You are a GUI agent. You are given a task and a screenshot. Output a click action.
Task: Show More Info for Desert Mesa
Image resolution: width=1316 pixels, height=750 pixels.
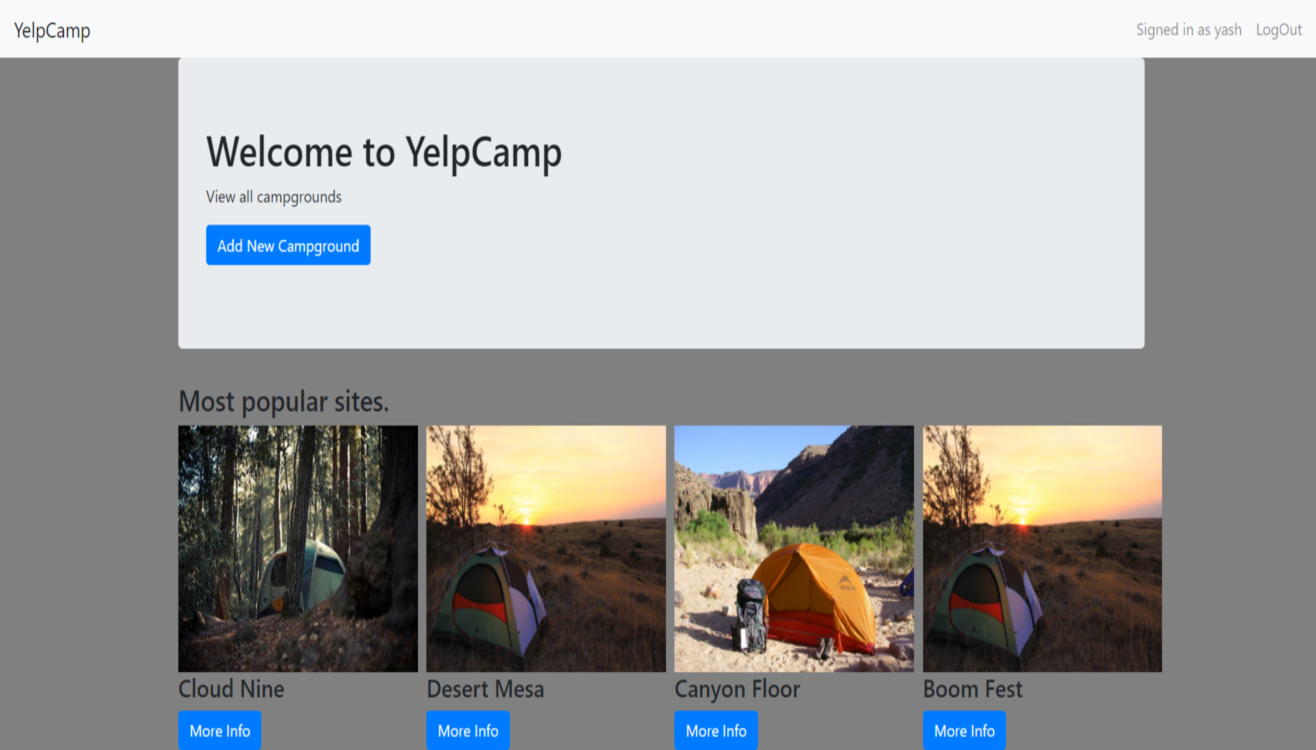[468, 731]
